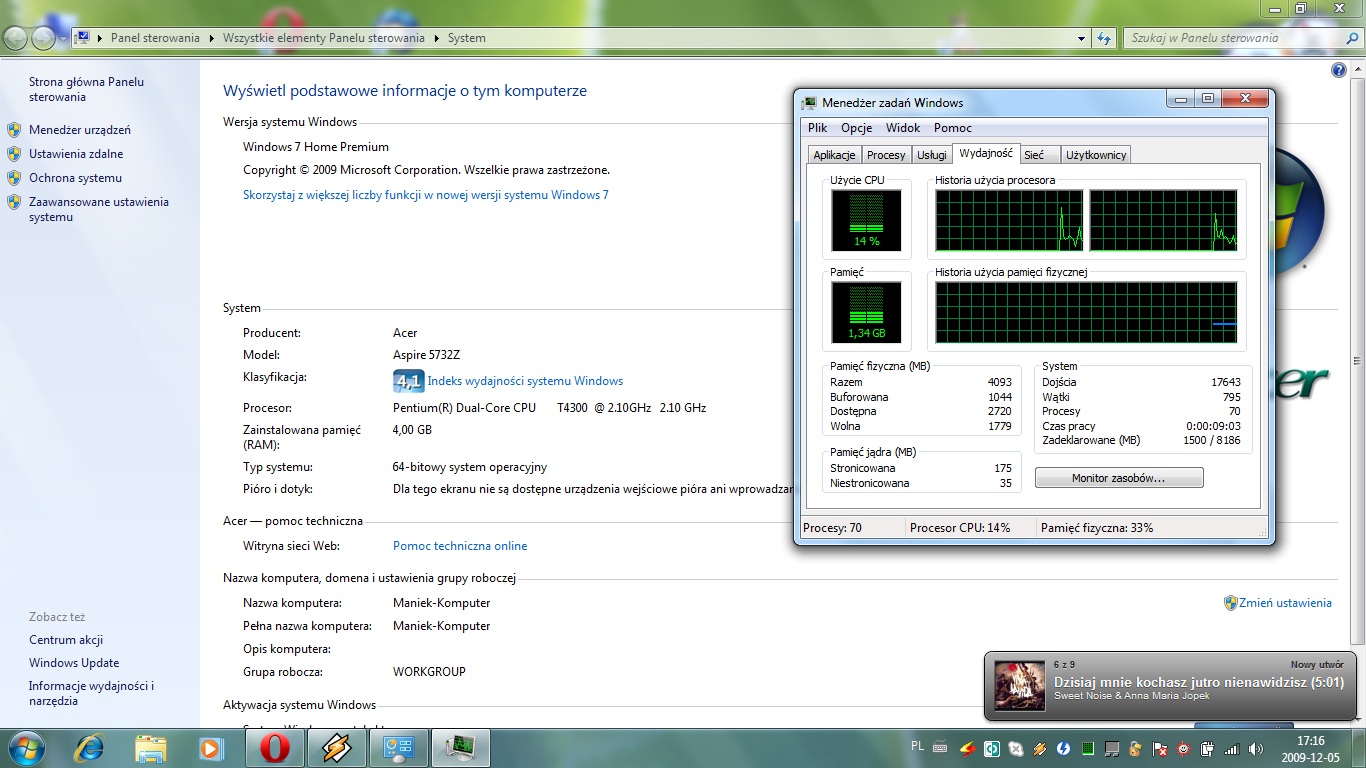This screenshot has height=768, width=1366.
Task: Click the on-screen keyboard tray icon
Action: (x=940, y=747)
